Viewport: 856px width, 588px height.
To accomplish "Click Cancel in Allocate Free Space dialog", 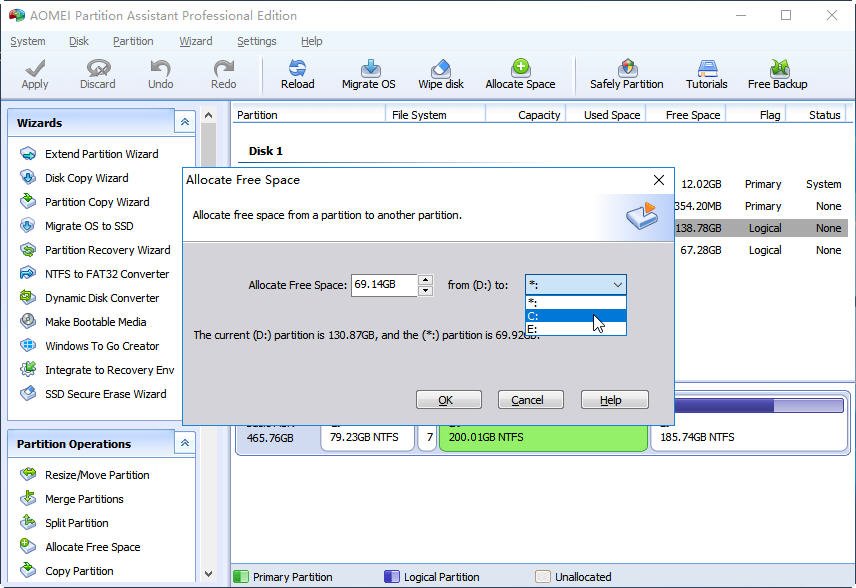I will click(x=530, y=400).
